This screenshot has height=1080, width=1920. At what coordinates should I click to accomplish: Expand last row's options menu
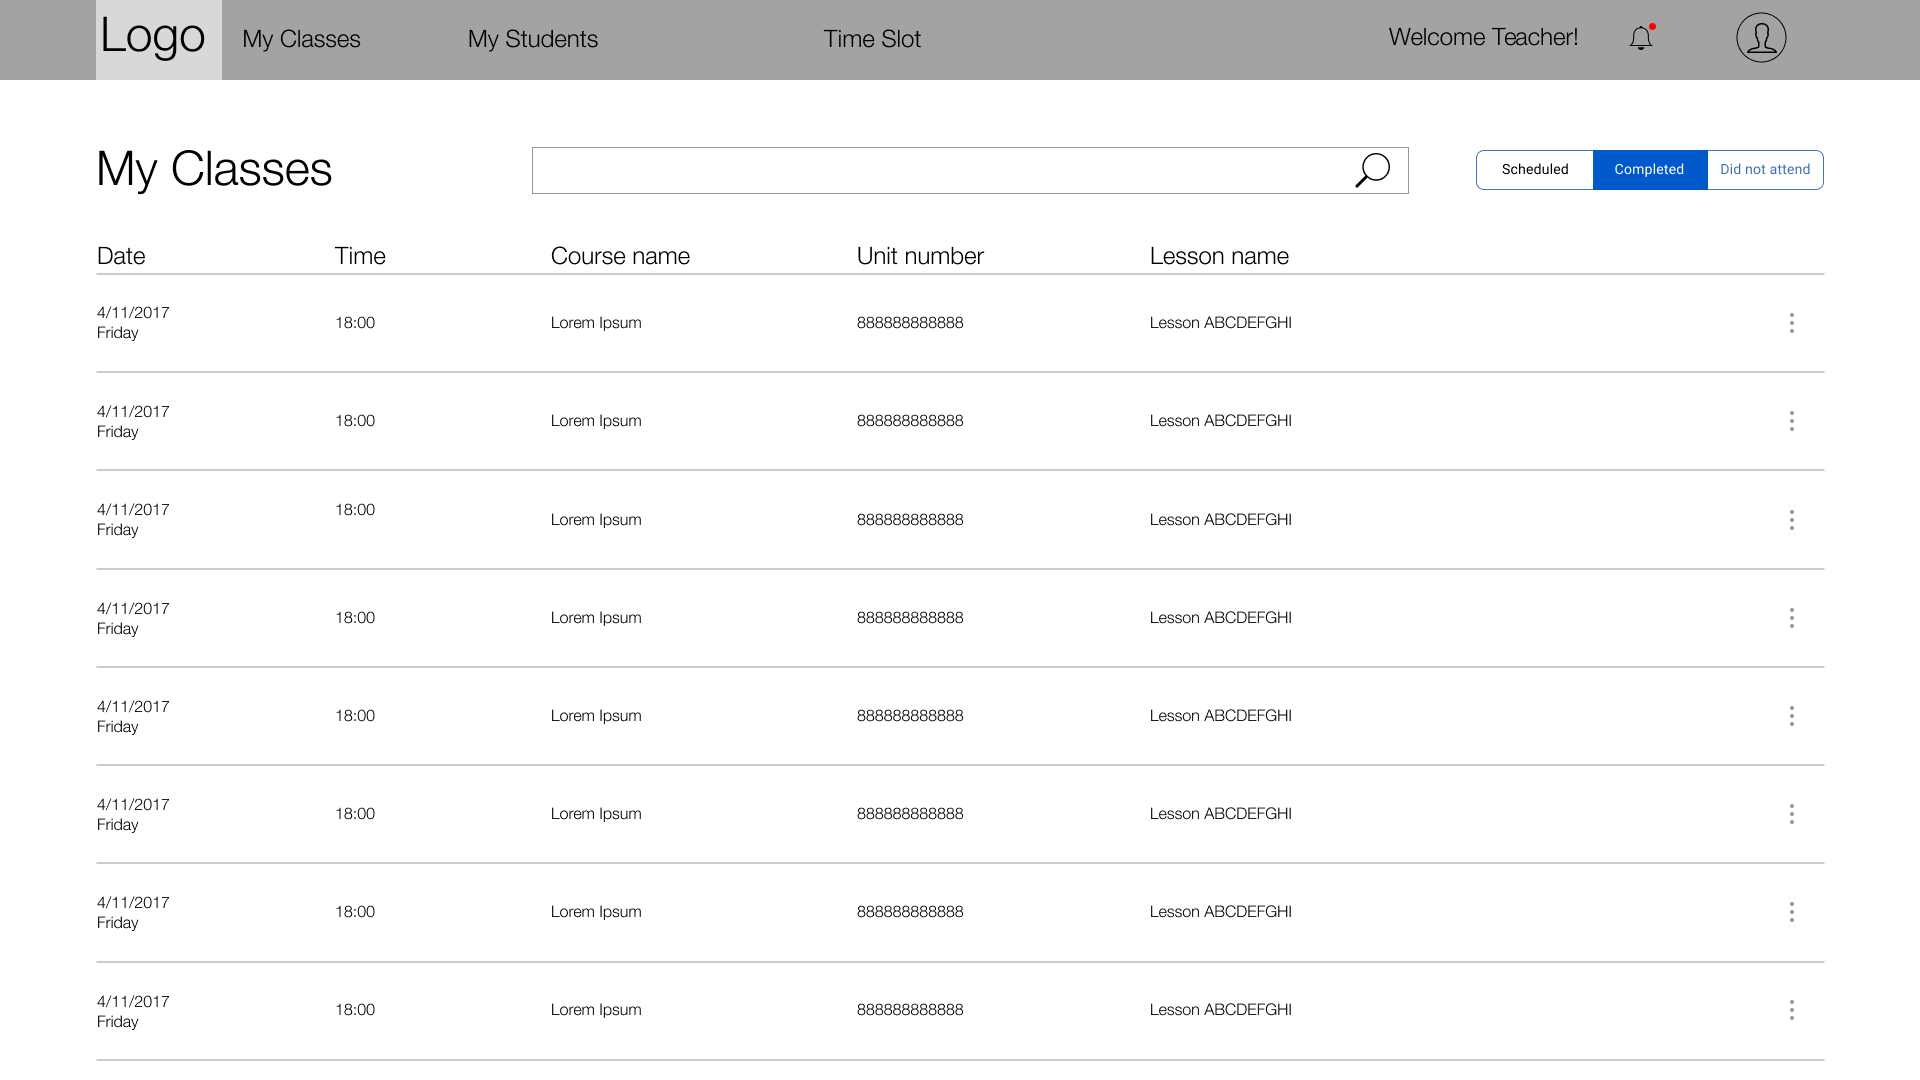[1791, 1010]
